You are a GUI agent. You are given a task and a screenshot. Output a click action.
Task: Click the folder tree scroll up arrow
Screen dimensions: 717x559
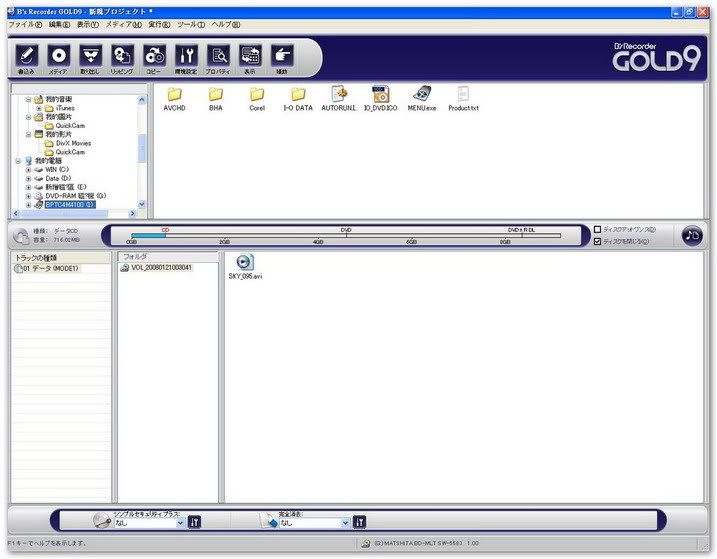pos(141,100)
